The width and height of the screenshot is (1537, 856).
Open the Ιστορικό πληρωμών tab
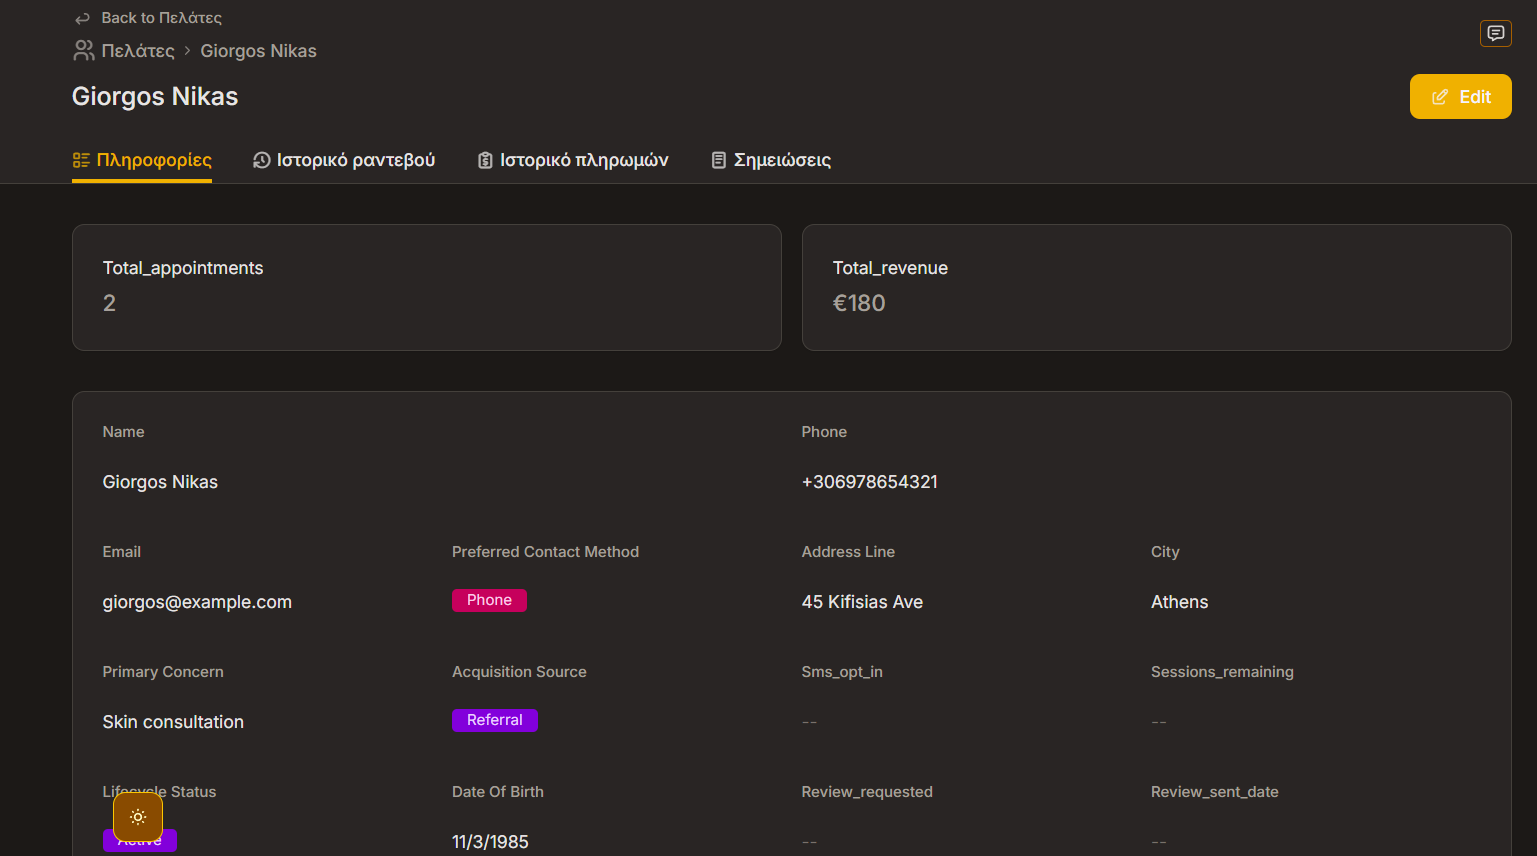coord(584,160)
